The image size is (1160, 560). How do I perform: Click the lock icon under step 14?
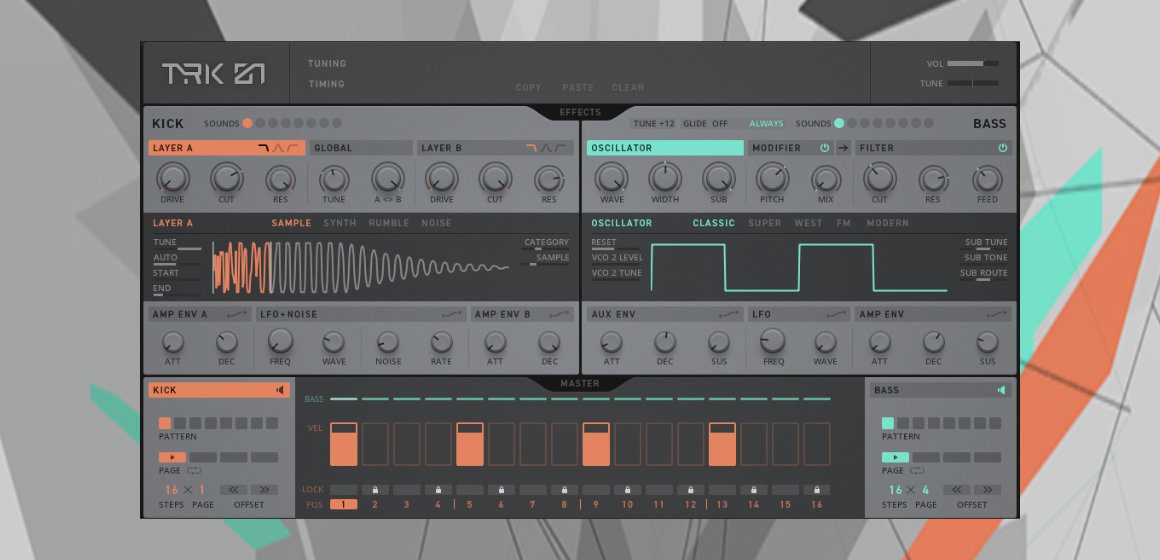(754, 490)
